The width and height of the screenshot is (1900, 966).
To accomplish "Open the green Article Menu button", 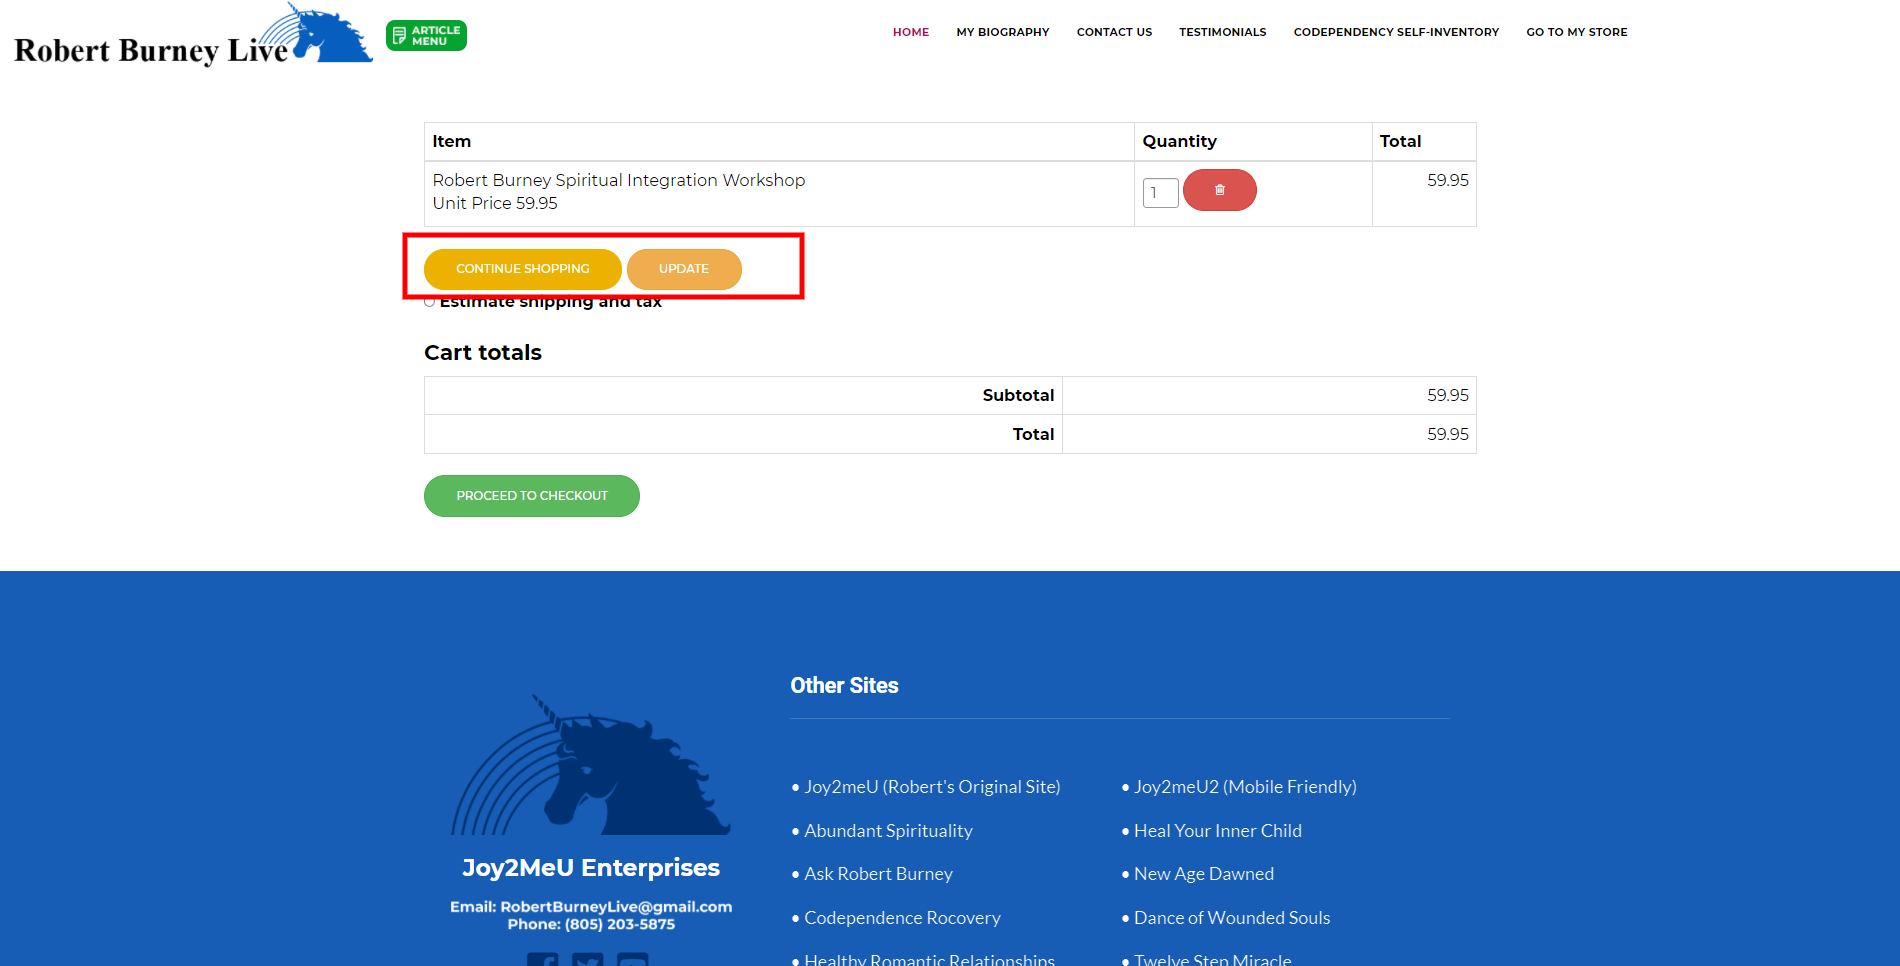I will [x=426, y=36].
